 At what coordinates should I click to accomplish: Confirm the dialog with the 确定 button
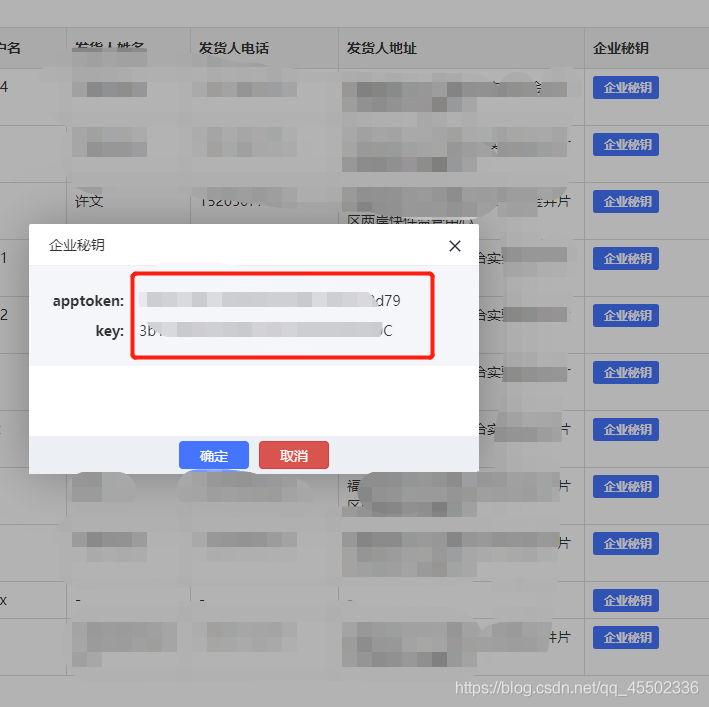click(x=214, y=456)
